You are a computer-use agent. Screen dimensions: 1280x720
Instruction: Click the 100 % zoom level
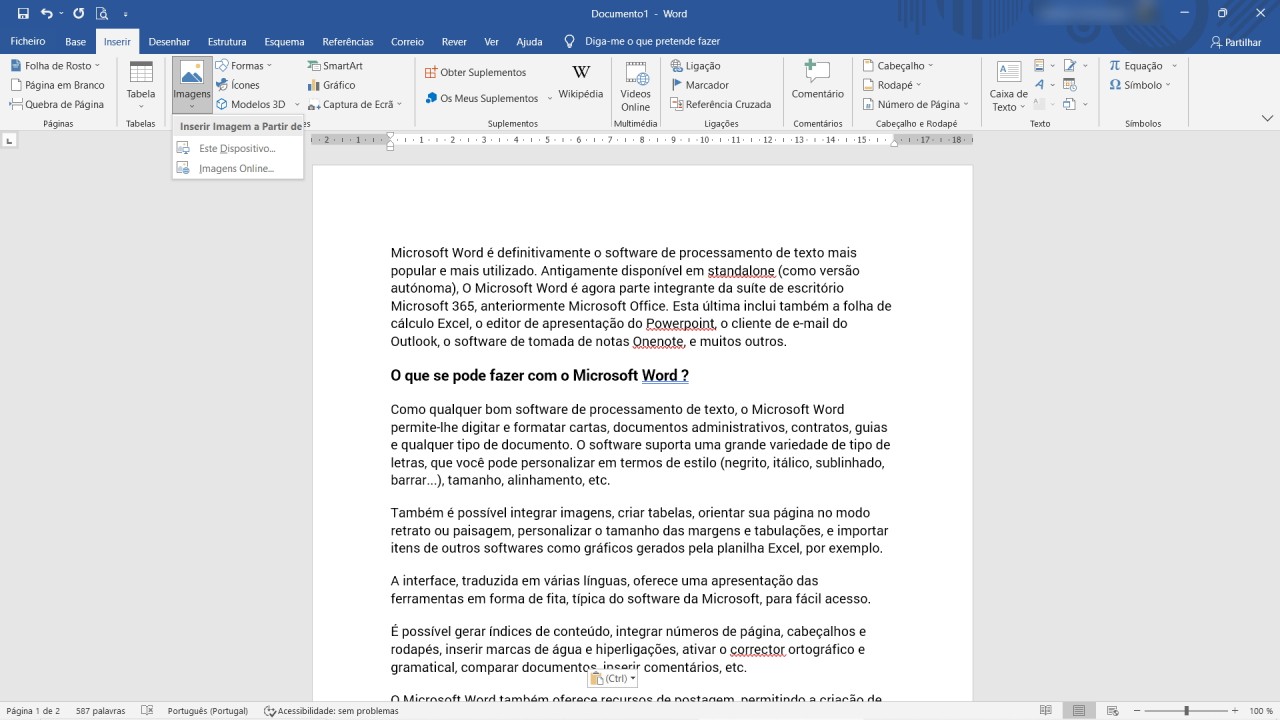click(x=1261, y=711)
